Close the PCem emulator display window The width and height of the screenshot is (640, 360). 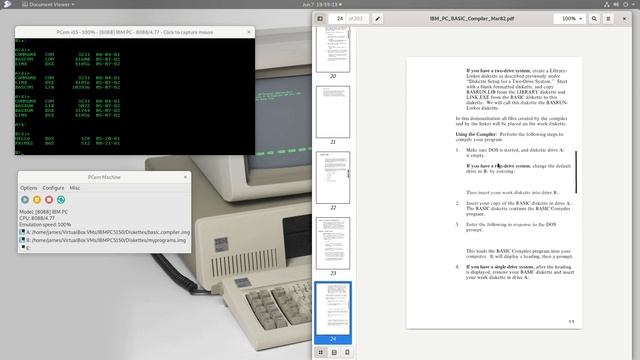tap(249, 32)
